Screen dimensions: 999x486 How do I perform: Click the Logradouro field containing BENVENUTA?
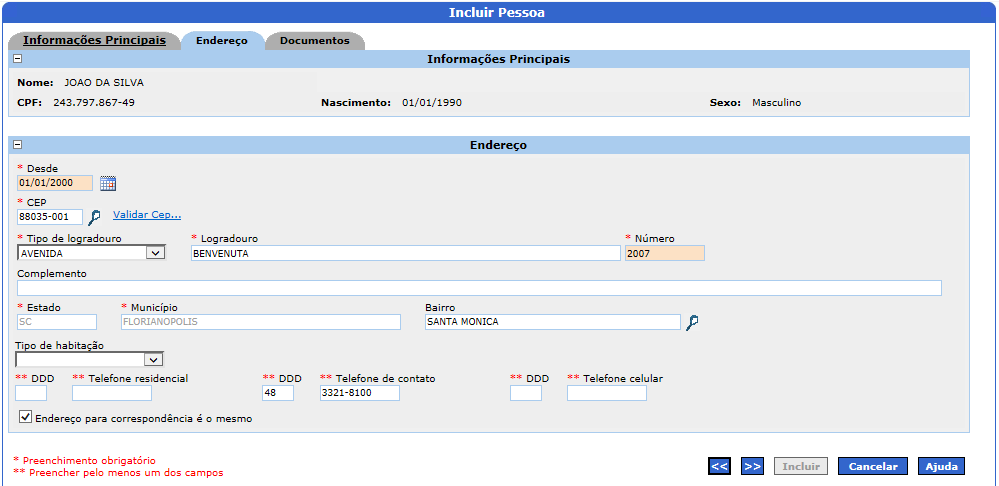[405, 253]
